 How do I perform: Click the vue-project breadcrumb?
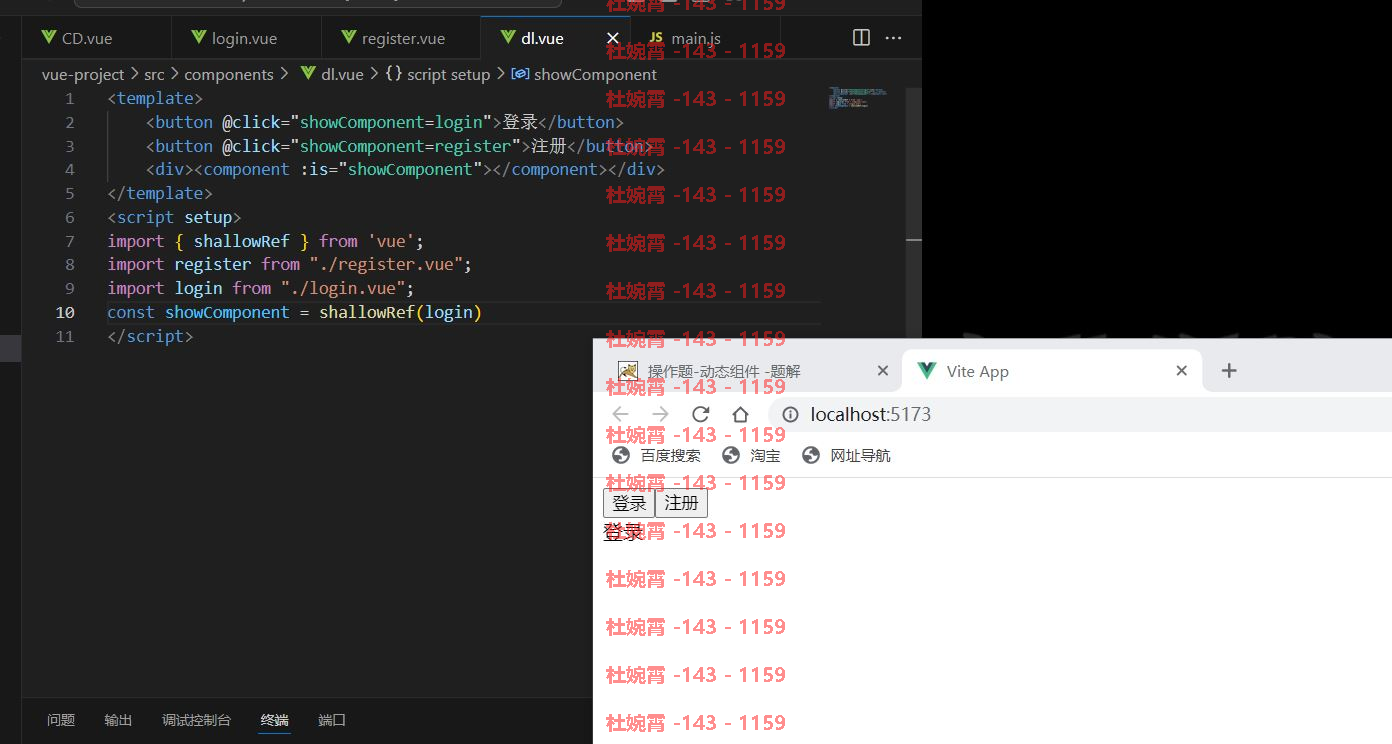83,74
